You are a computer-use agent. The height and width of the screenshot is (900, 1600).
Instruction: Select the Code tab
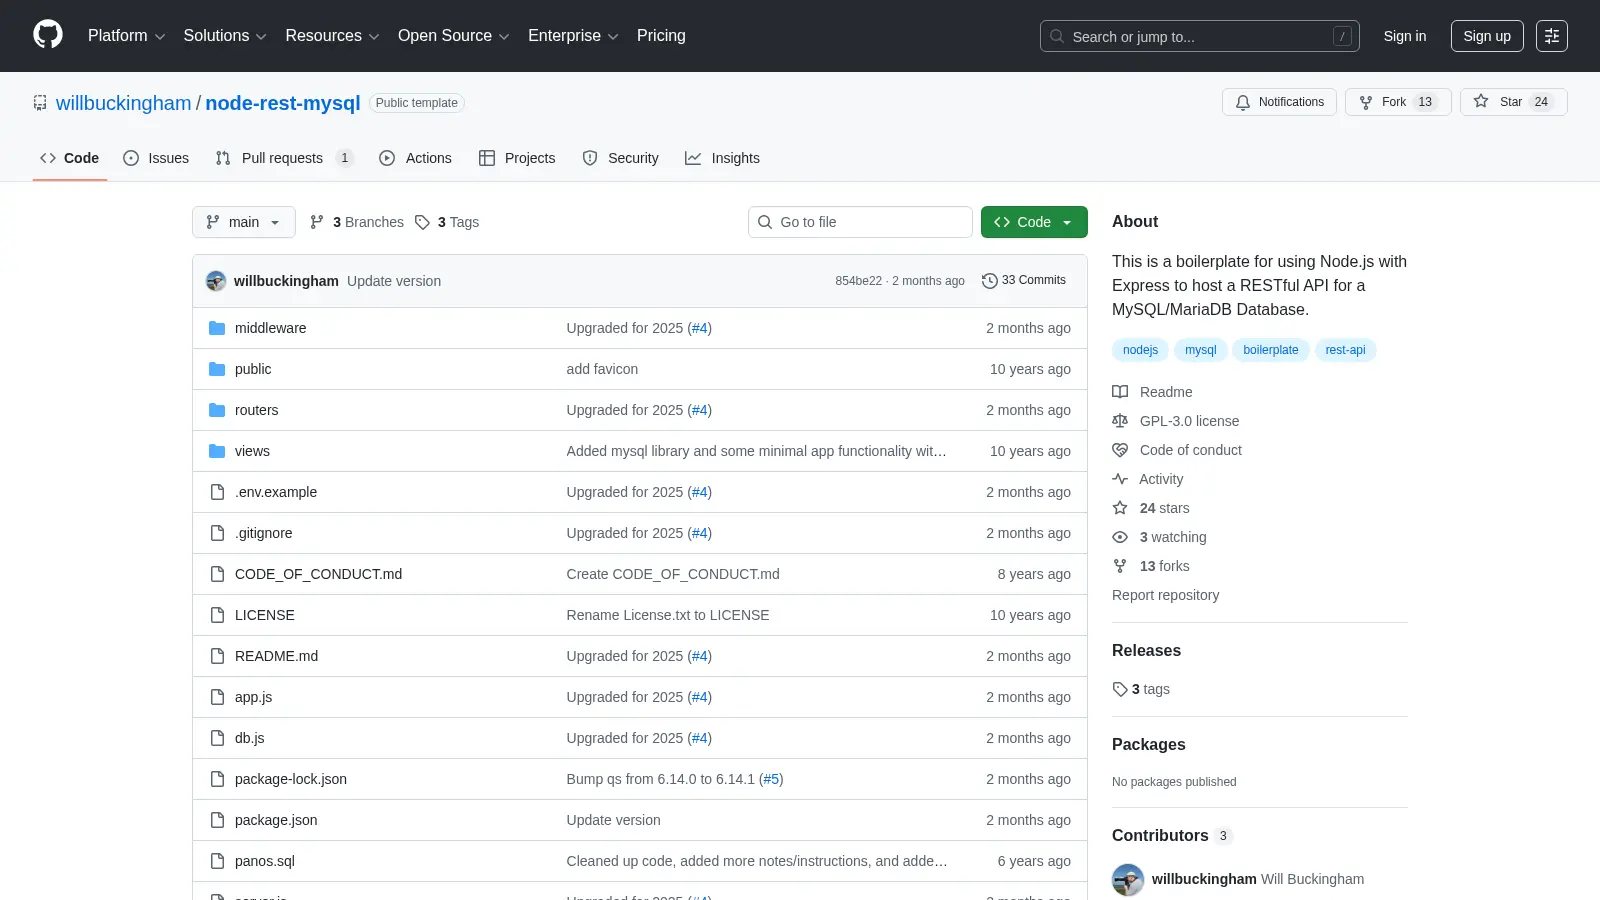click(69, 158)
